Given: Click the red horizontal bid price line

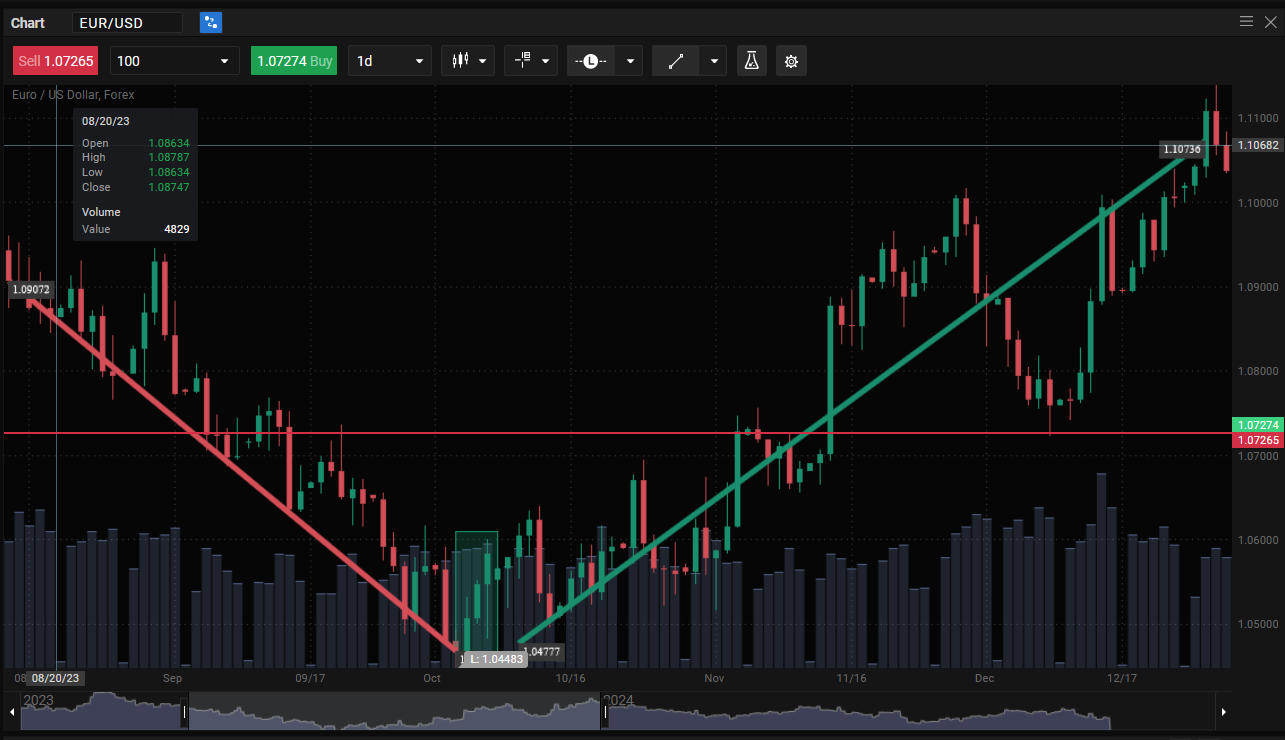Looking at the screenshot, I should click(618, 433).
